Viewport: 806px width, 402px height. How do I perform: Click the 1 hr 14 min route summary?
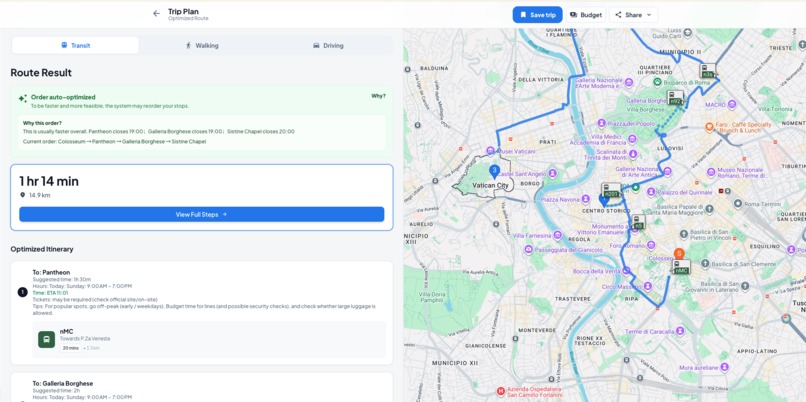click(49, 181)
